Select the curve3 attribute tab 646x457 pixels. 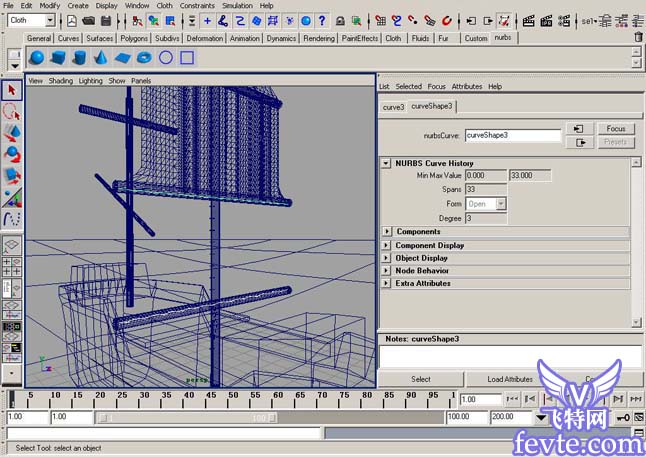(x=393, y=107)
